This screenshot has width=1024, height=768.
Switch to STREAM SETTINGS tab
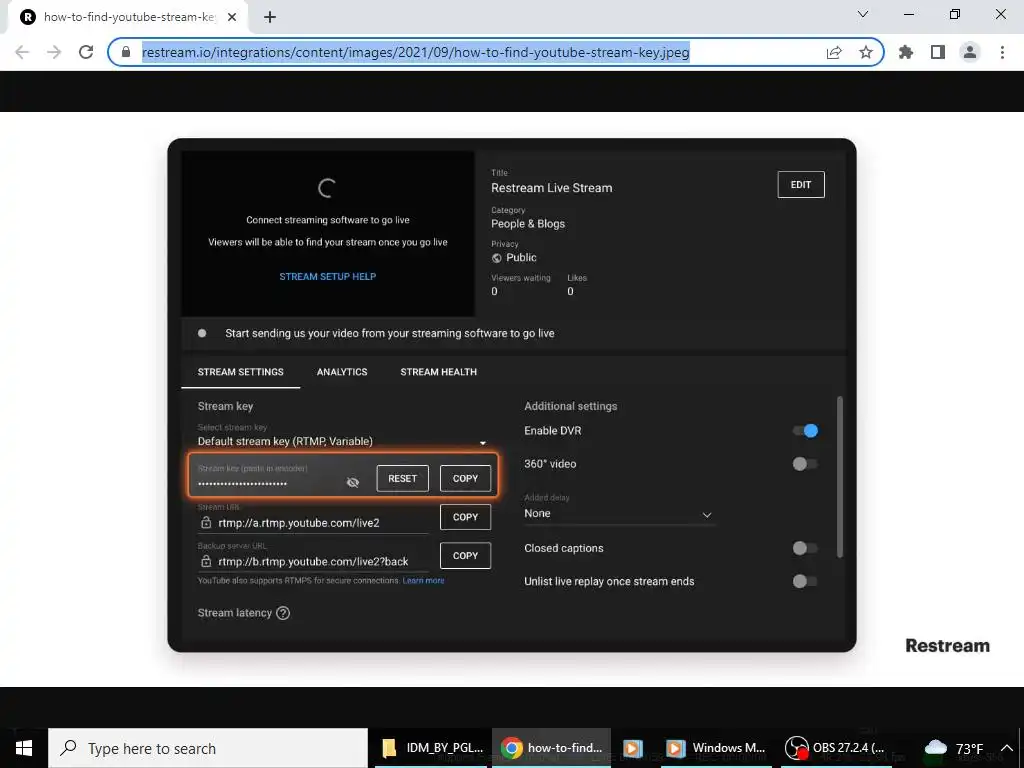pos(240,372)
